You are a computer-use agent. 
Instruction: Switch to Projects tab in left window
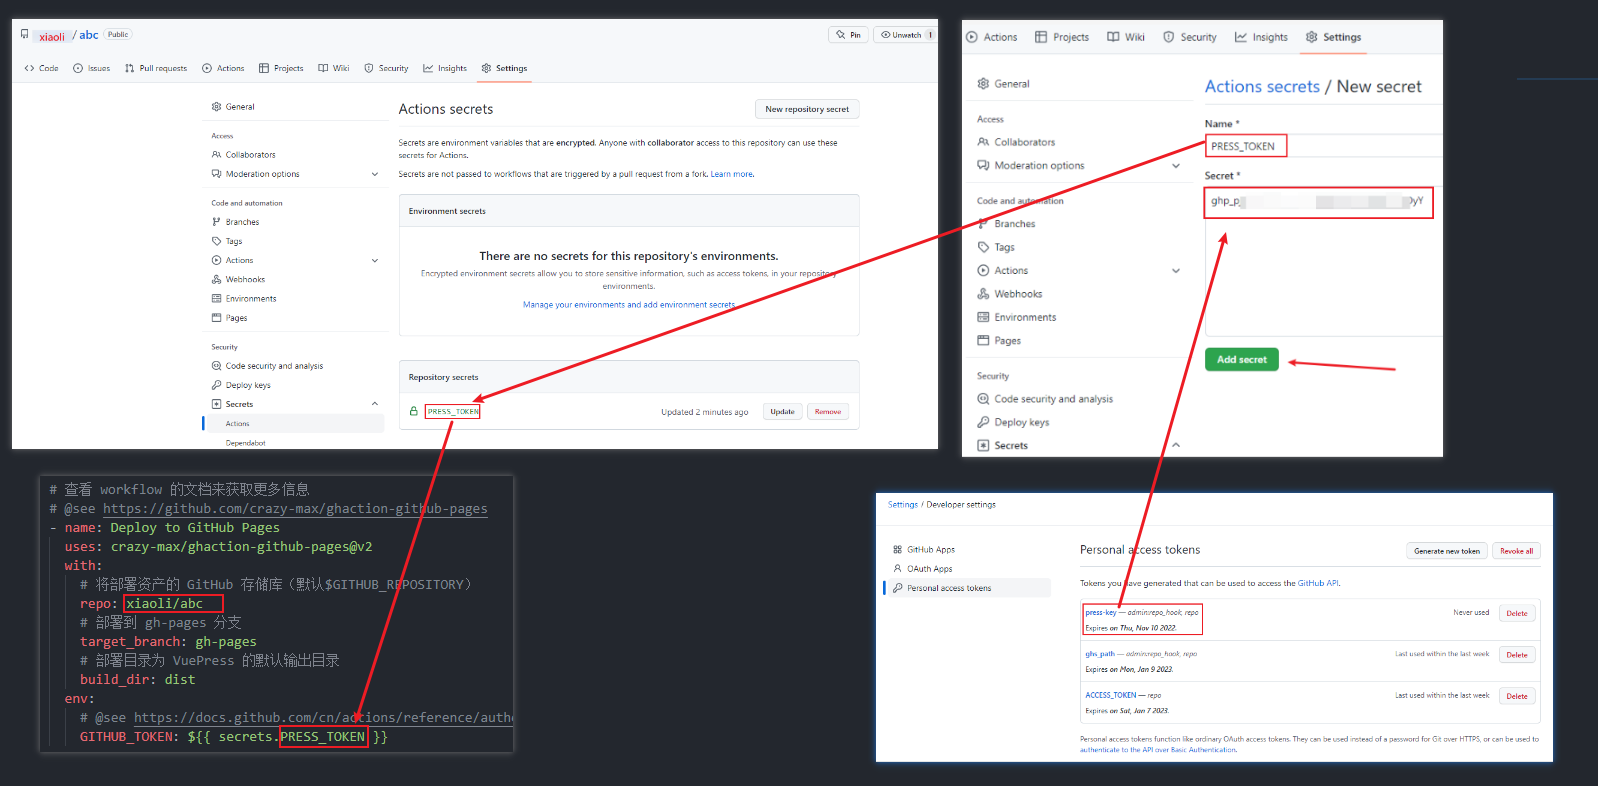281,68
